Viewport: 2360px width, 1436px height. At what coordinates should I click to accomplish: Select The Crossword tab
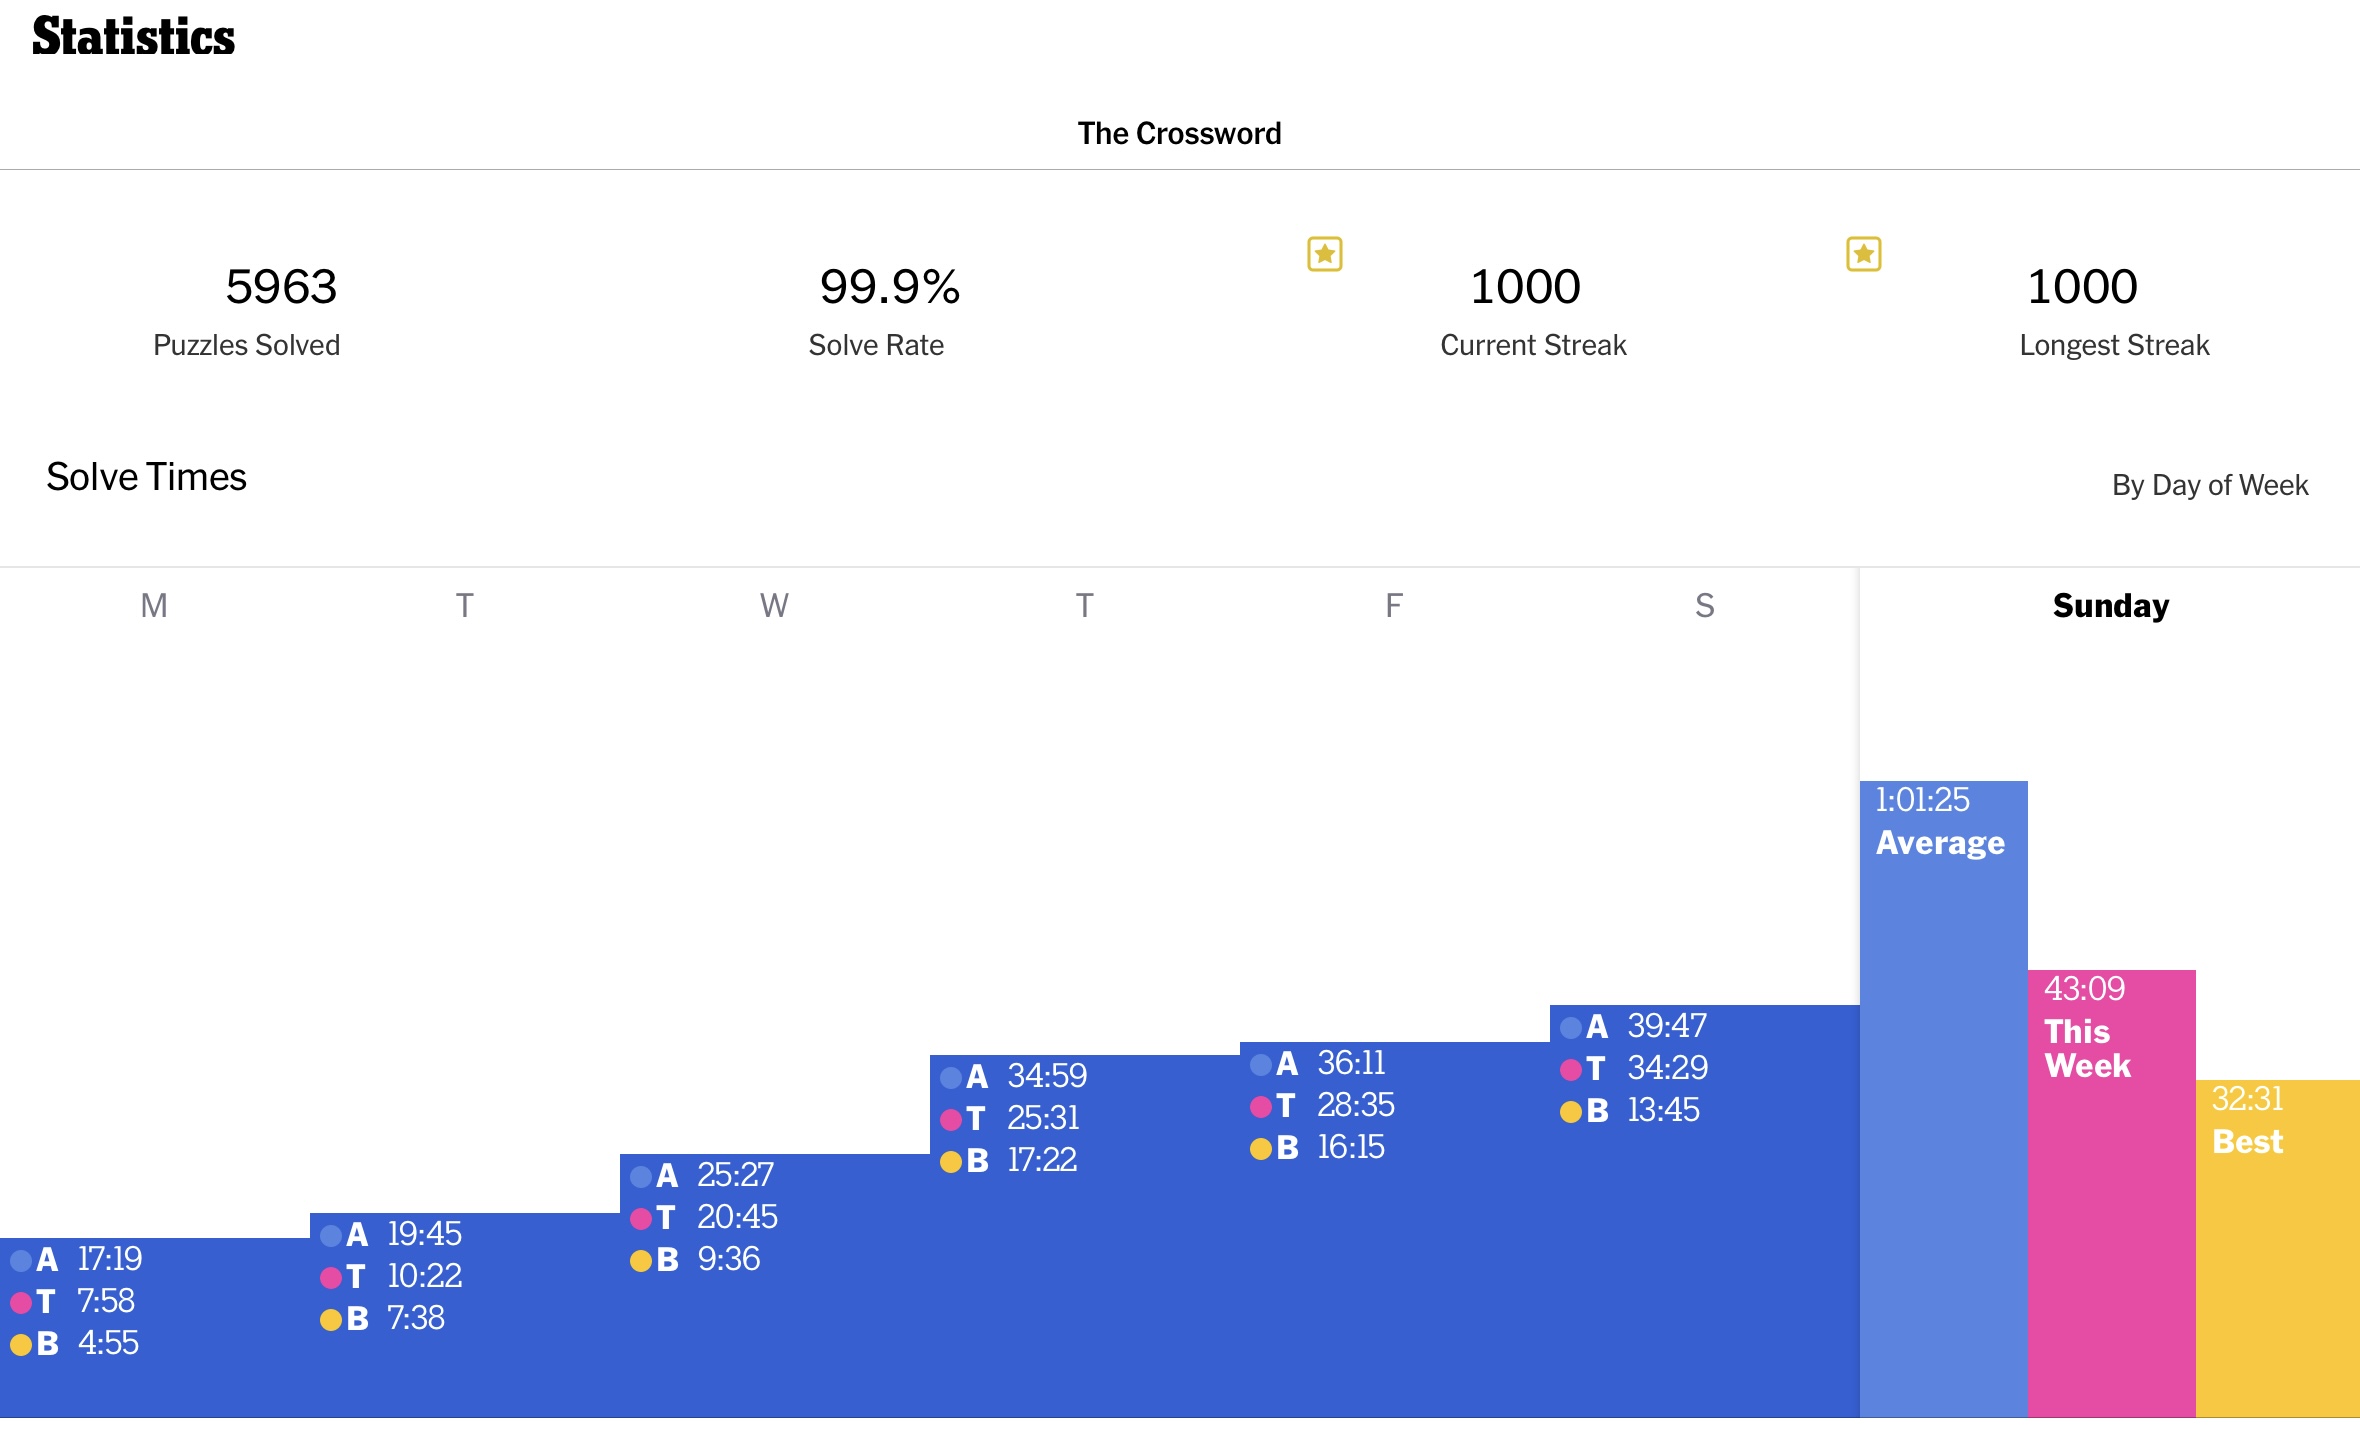coord(1179,133)
